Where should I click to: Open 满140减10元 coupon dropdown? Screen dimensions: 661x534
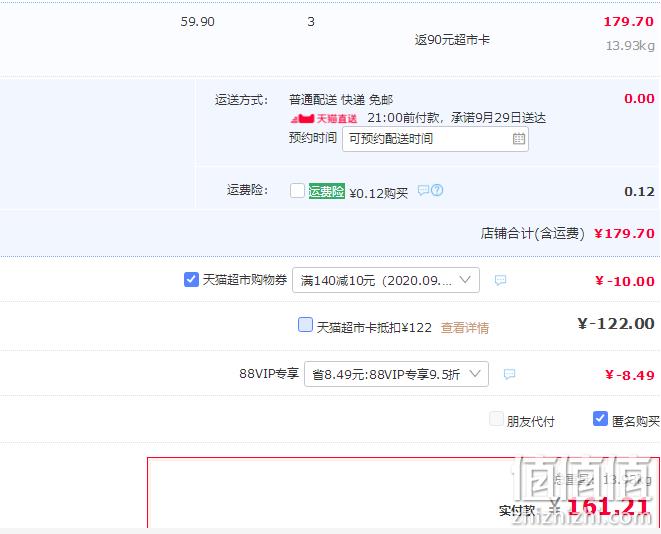point(386,280)
